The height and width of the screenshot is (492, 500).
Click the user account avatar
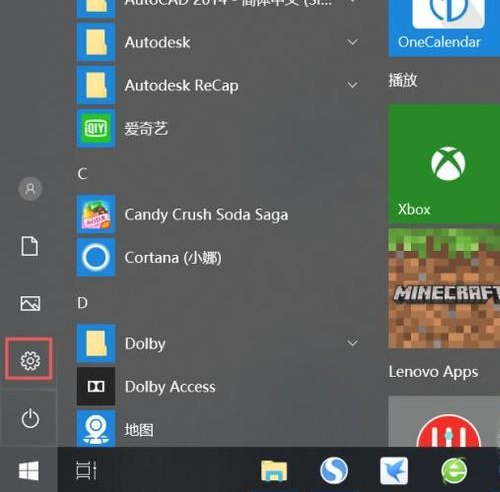coord(30,189)
